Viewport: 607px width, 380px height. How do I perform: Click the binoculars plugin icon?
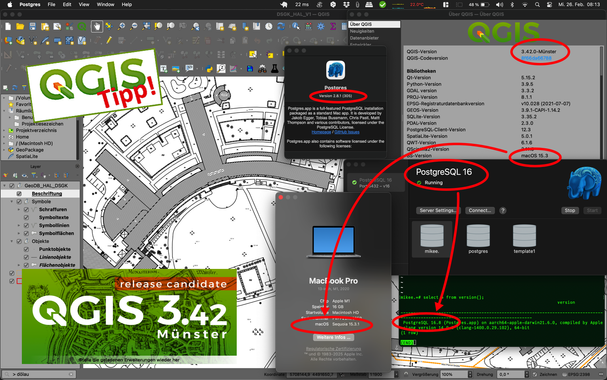coord(262,69)
